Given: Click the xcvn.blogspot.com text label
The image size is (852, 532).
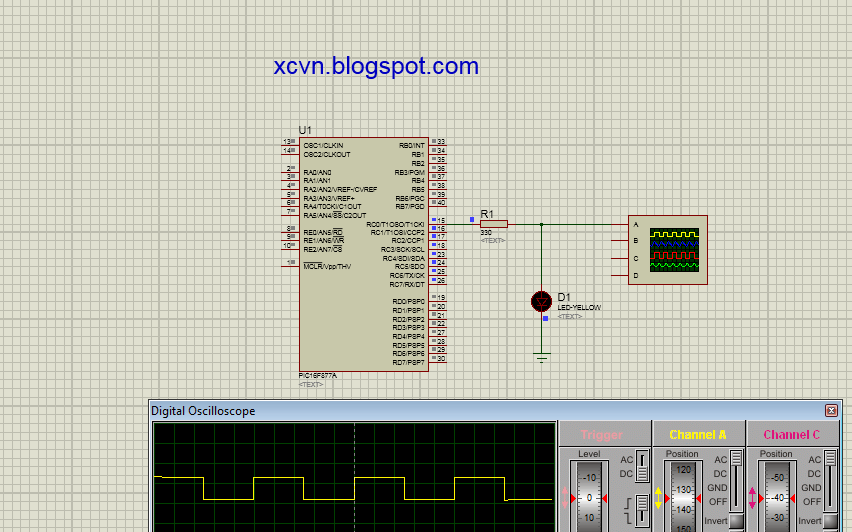Looking at the screenshot, I should click(x=376, y=66).
